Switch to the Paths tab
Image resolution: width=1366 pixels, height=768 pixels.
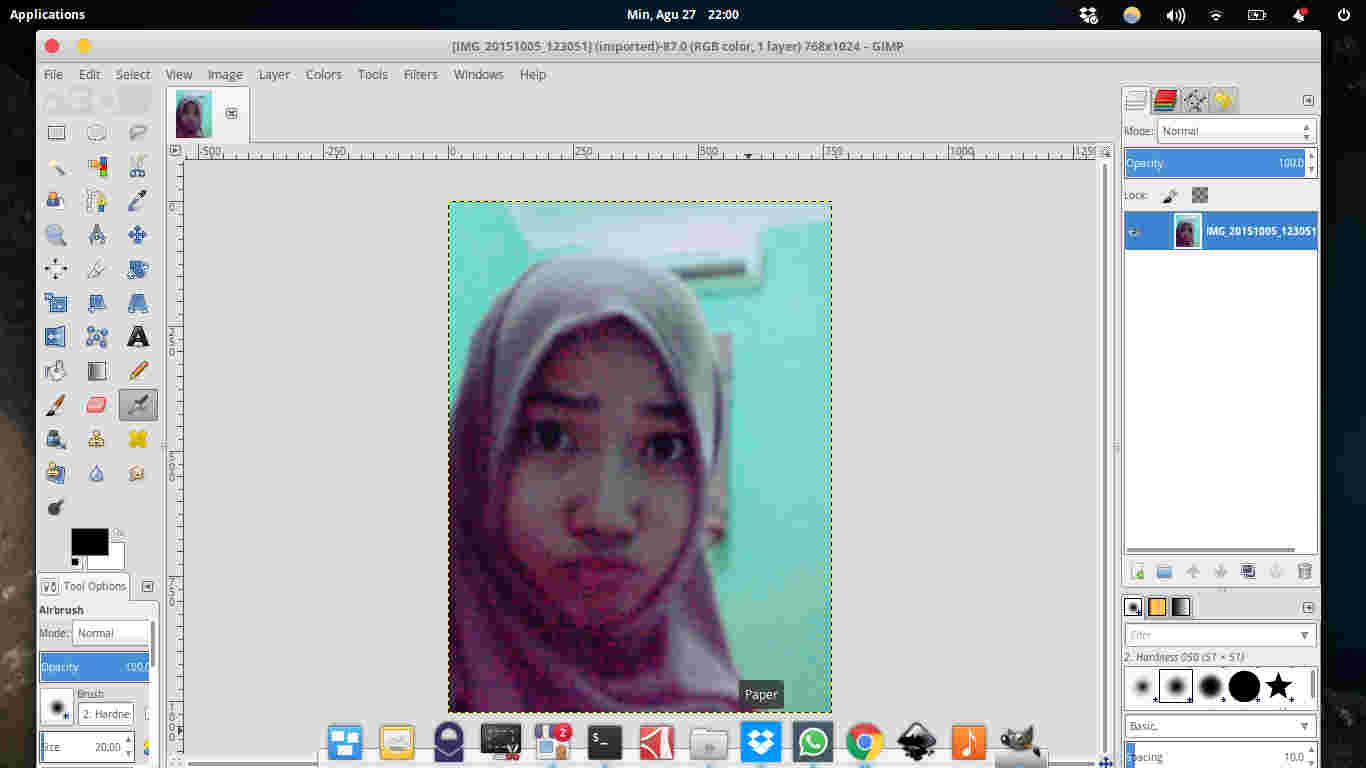pos(1194,100)
